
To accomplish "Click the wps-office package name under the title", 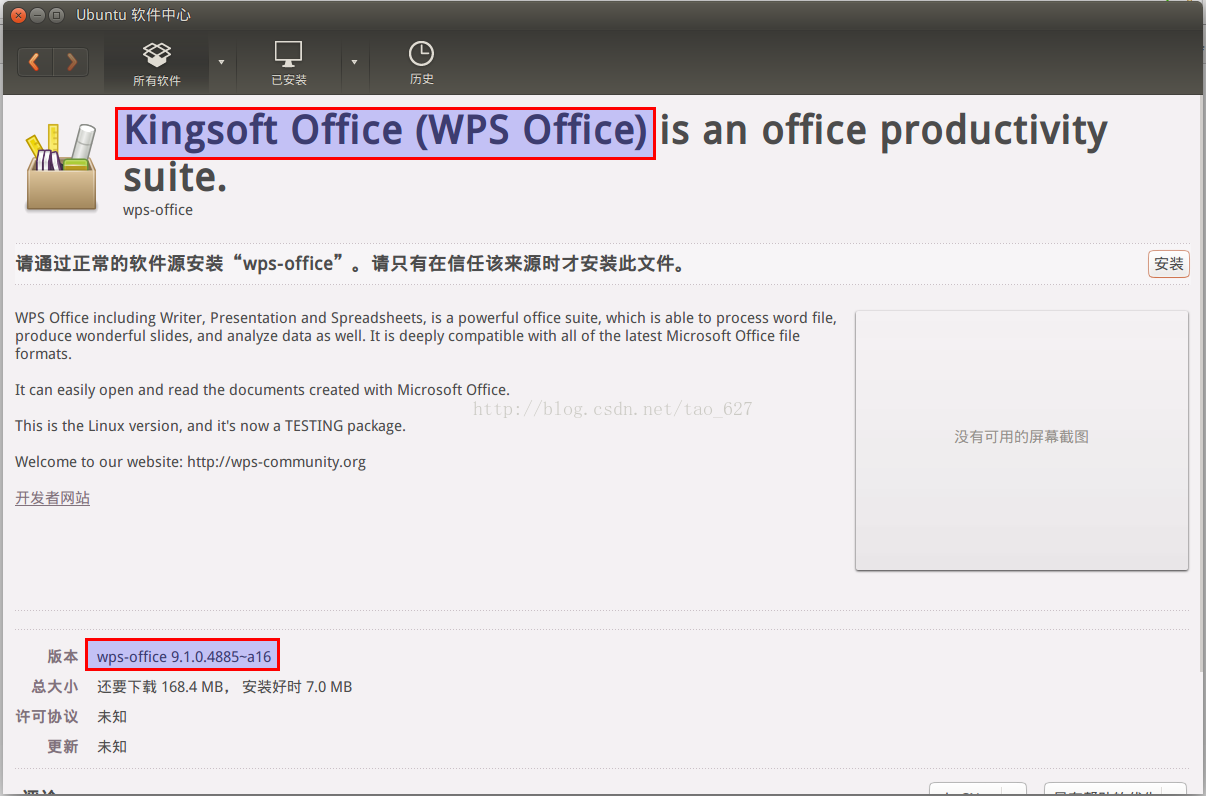I will pos(158,210).
